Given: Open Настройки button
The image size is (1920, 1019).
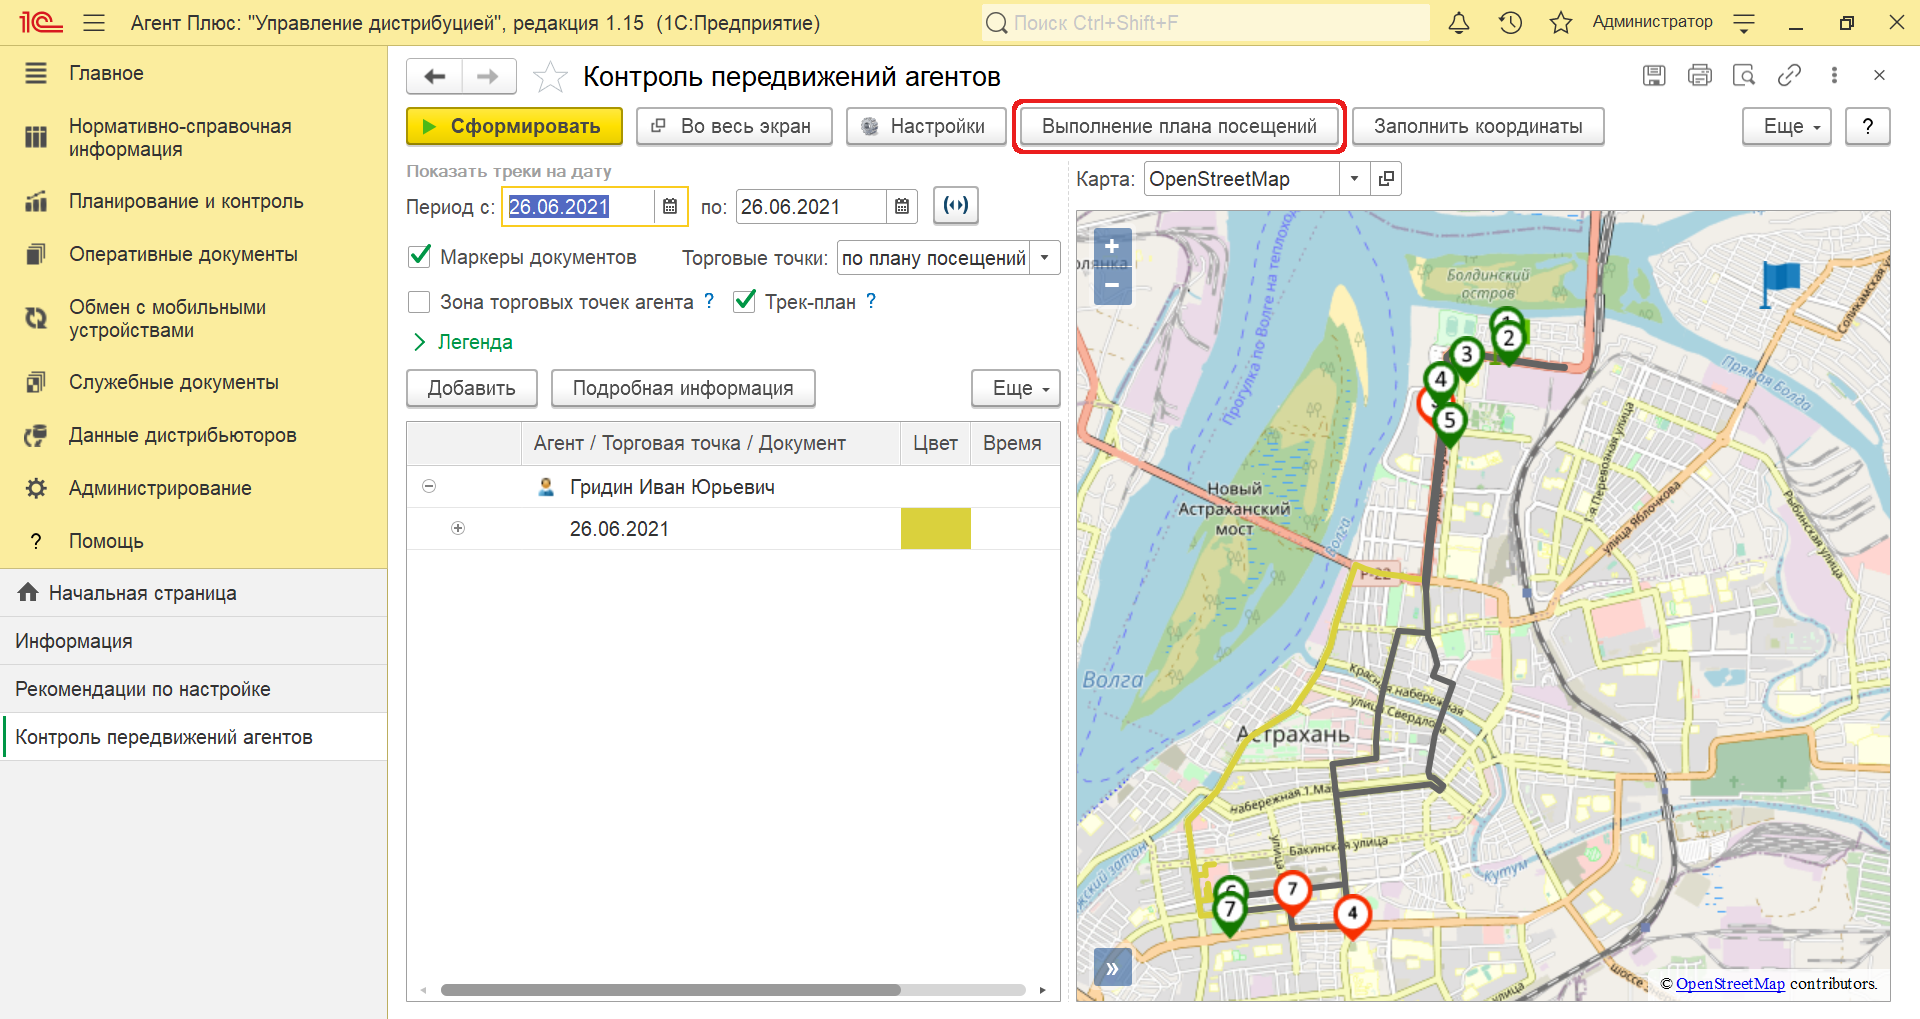Looking at the screenshot, I should [926, 126].
